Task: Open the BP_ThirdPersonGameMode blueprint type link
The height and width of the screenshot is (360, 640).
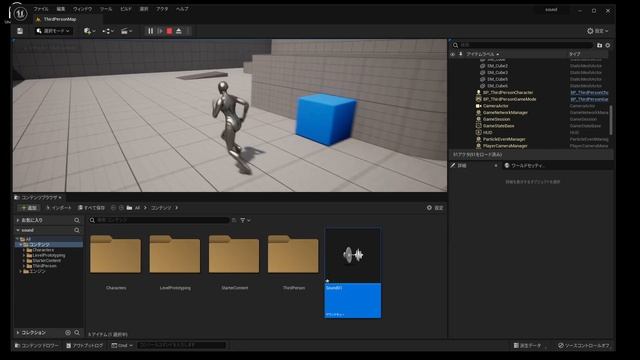Action: 589,99
